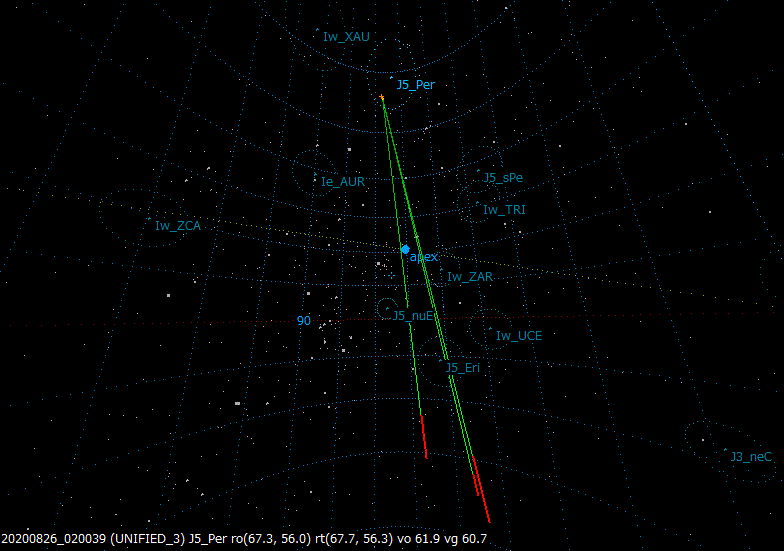Select the Iw_ZCA radiant label
784x551 pixels.
point(178,226)
